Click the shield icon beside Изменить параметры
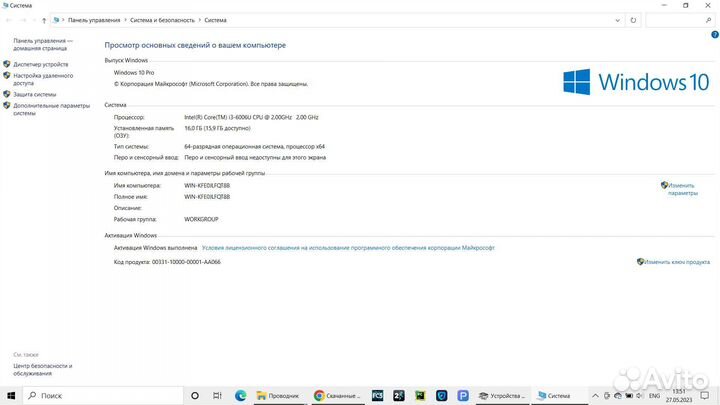The image size is (720, 405). (x=664, y=185)
